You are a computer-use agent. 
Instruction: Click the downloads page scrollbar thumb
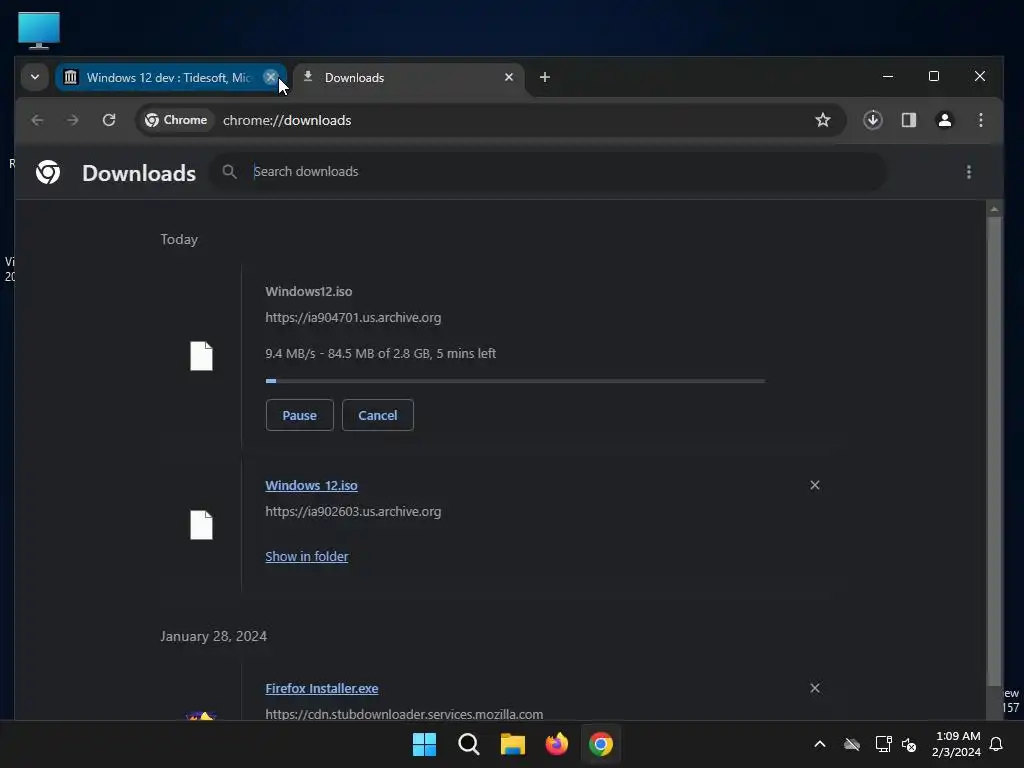994,451
